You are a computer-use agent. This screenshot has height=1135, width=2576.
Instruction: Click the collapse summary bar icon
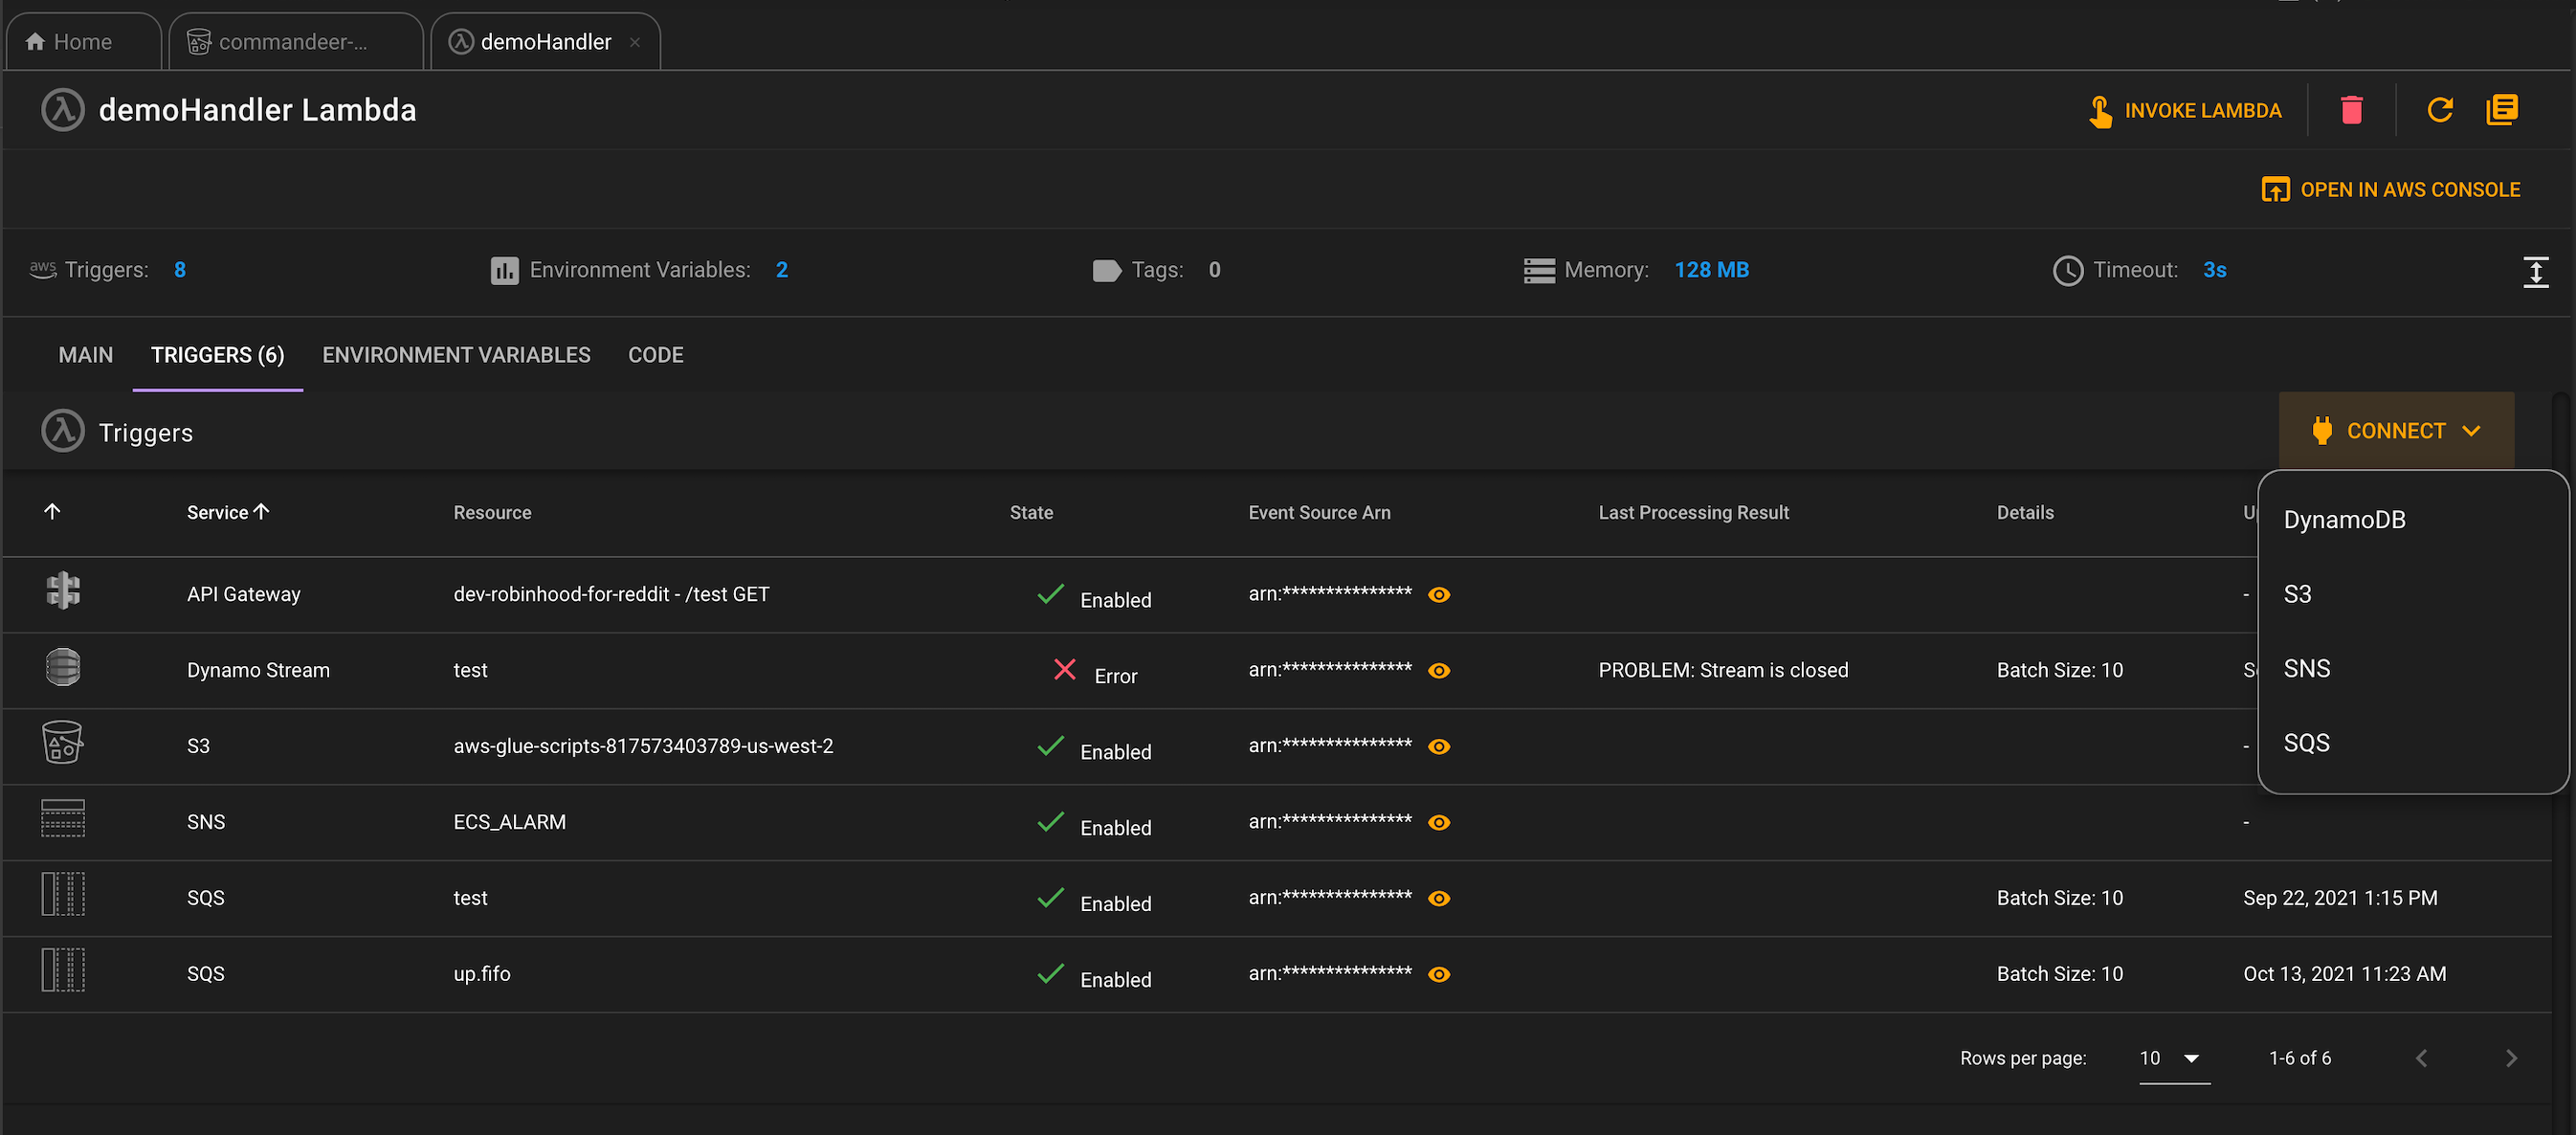2535,271
